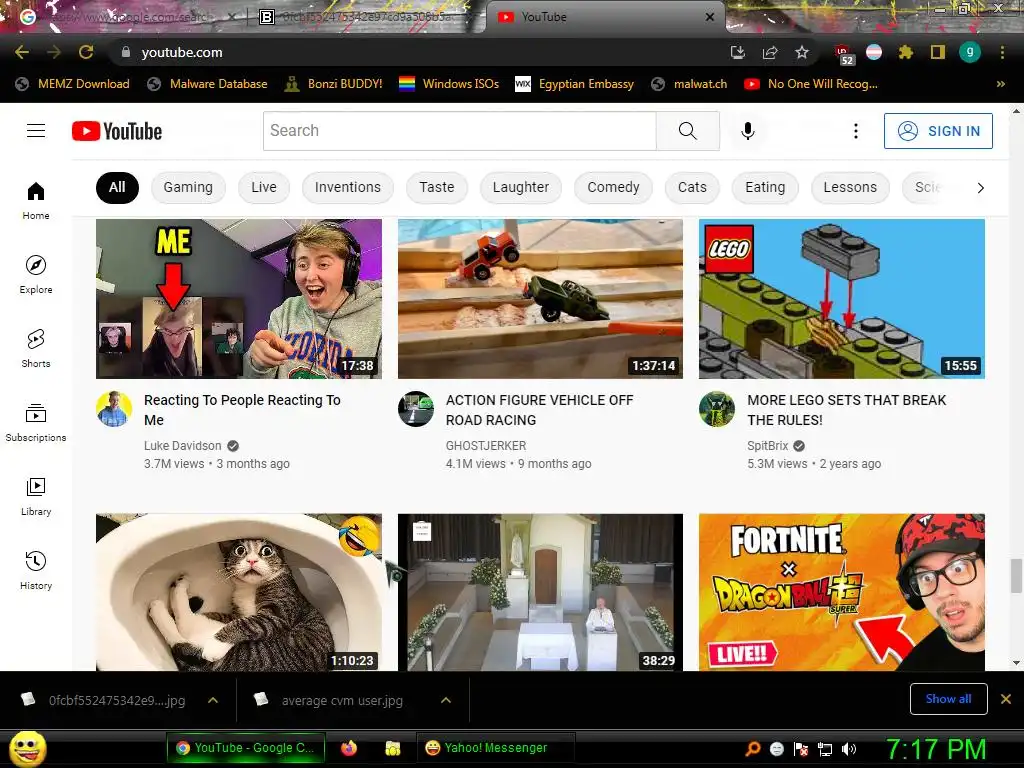The height and width of the screenshot is (768, 1024).
Task: Click volume speaker icon in tray
Action: 849,749
